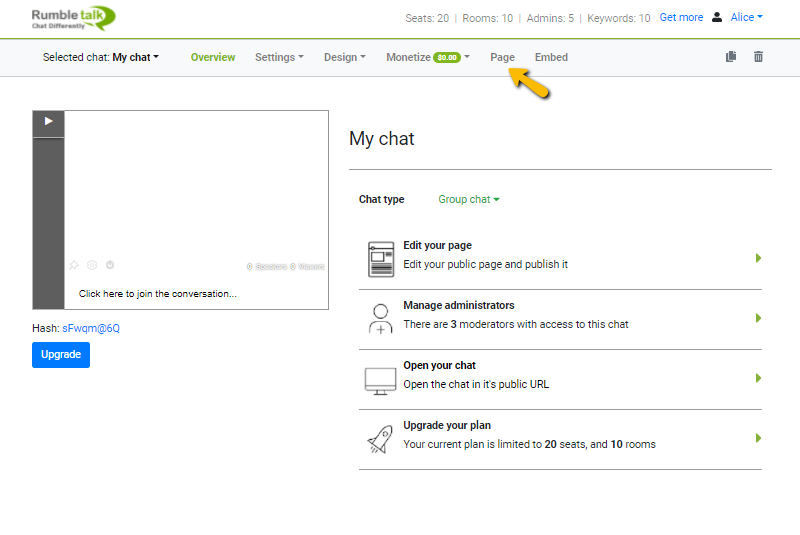The height and width of the screenshot is (535, 800).
Task: Expand the chat preview sidebar play arrow
Action: click(x=48, y=122)
